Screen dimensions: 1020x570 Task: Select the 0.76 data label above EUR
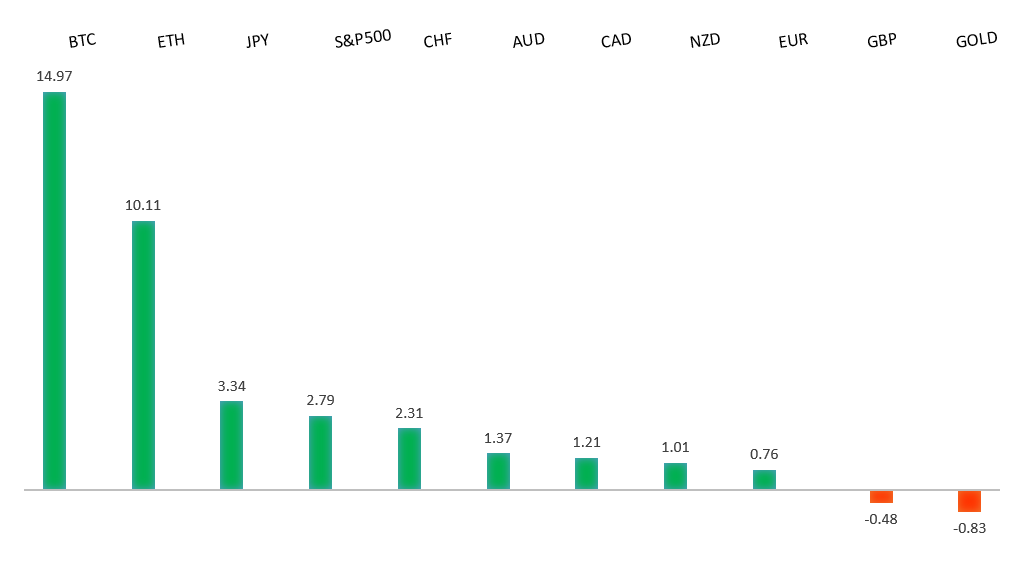tap(764, 454)
